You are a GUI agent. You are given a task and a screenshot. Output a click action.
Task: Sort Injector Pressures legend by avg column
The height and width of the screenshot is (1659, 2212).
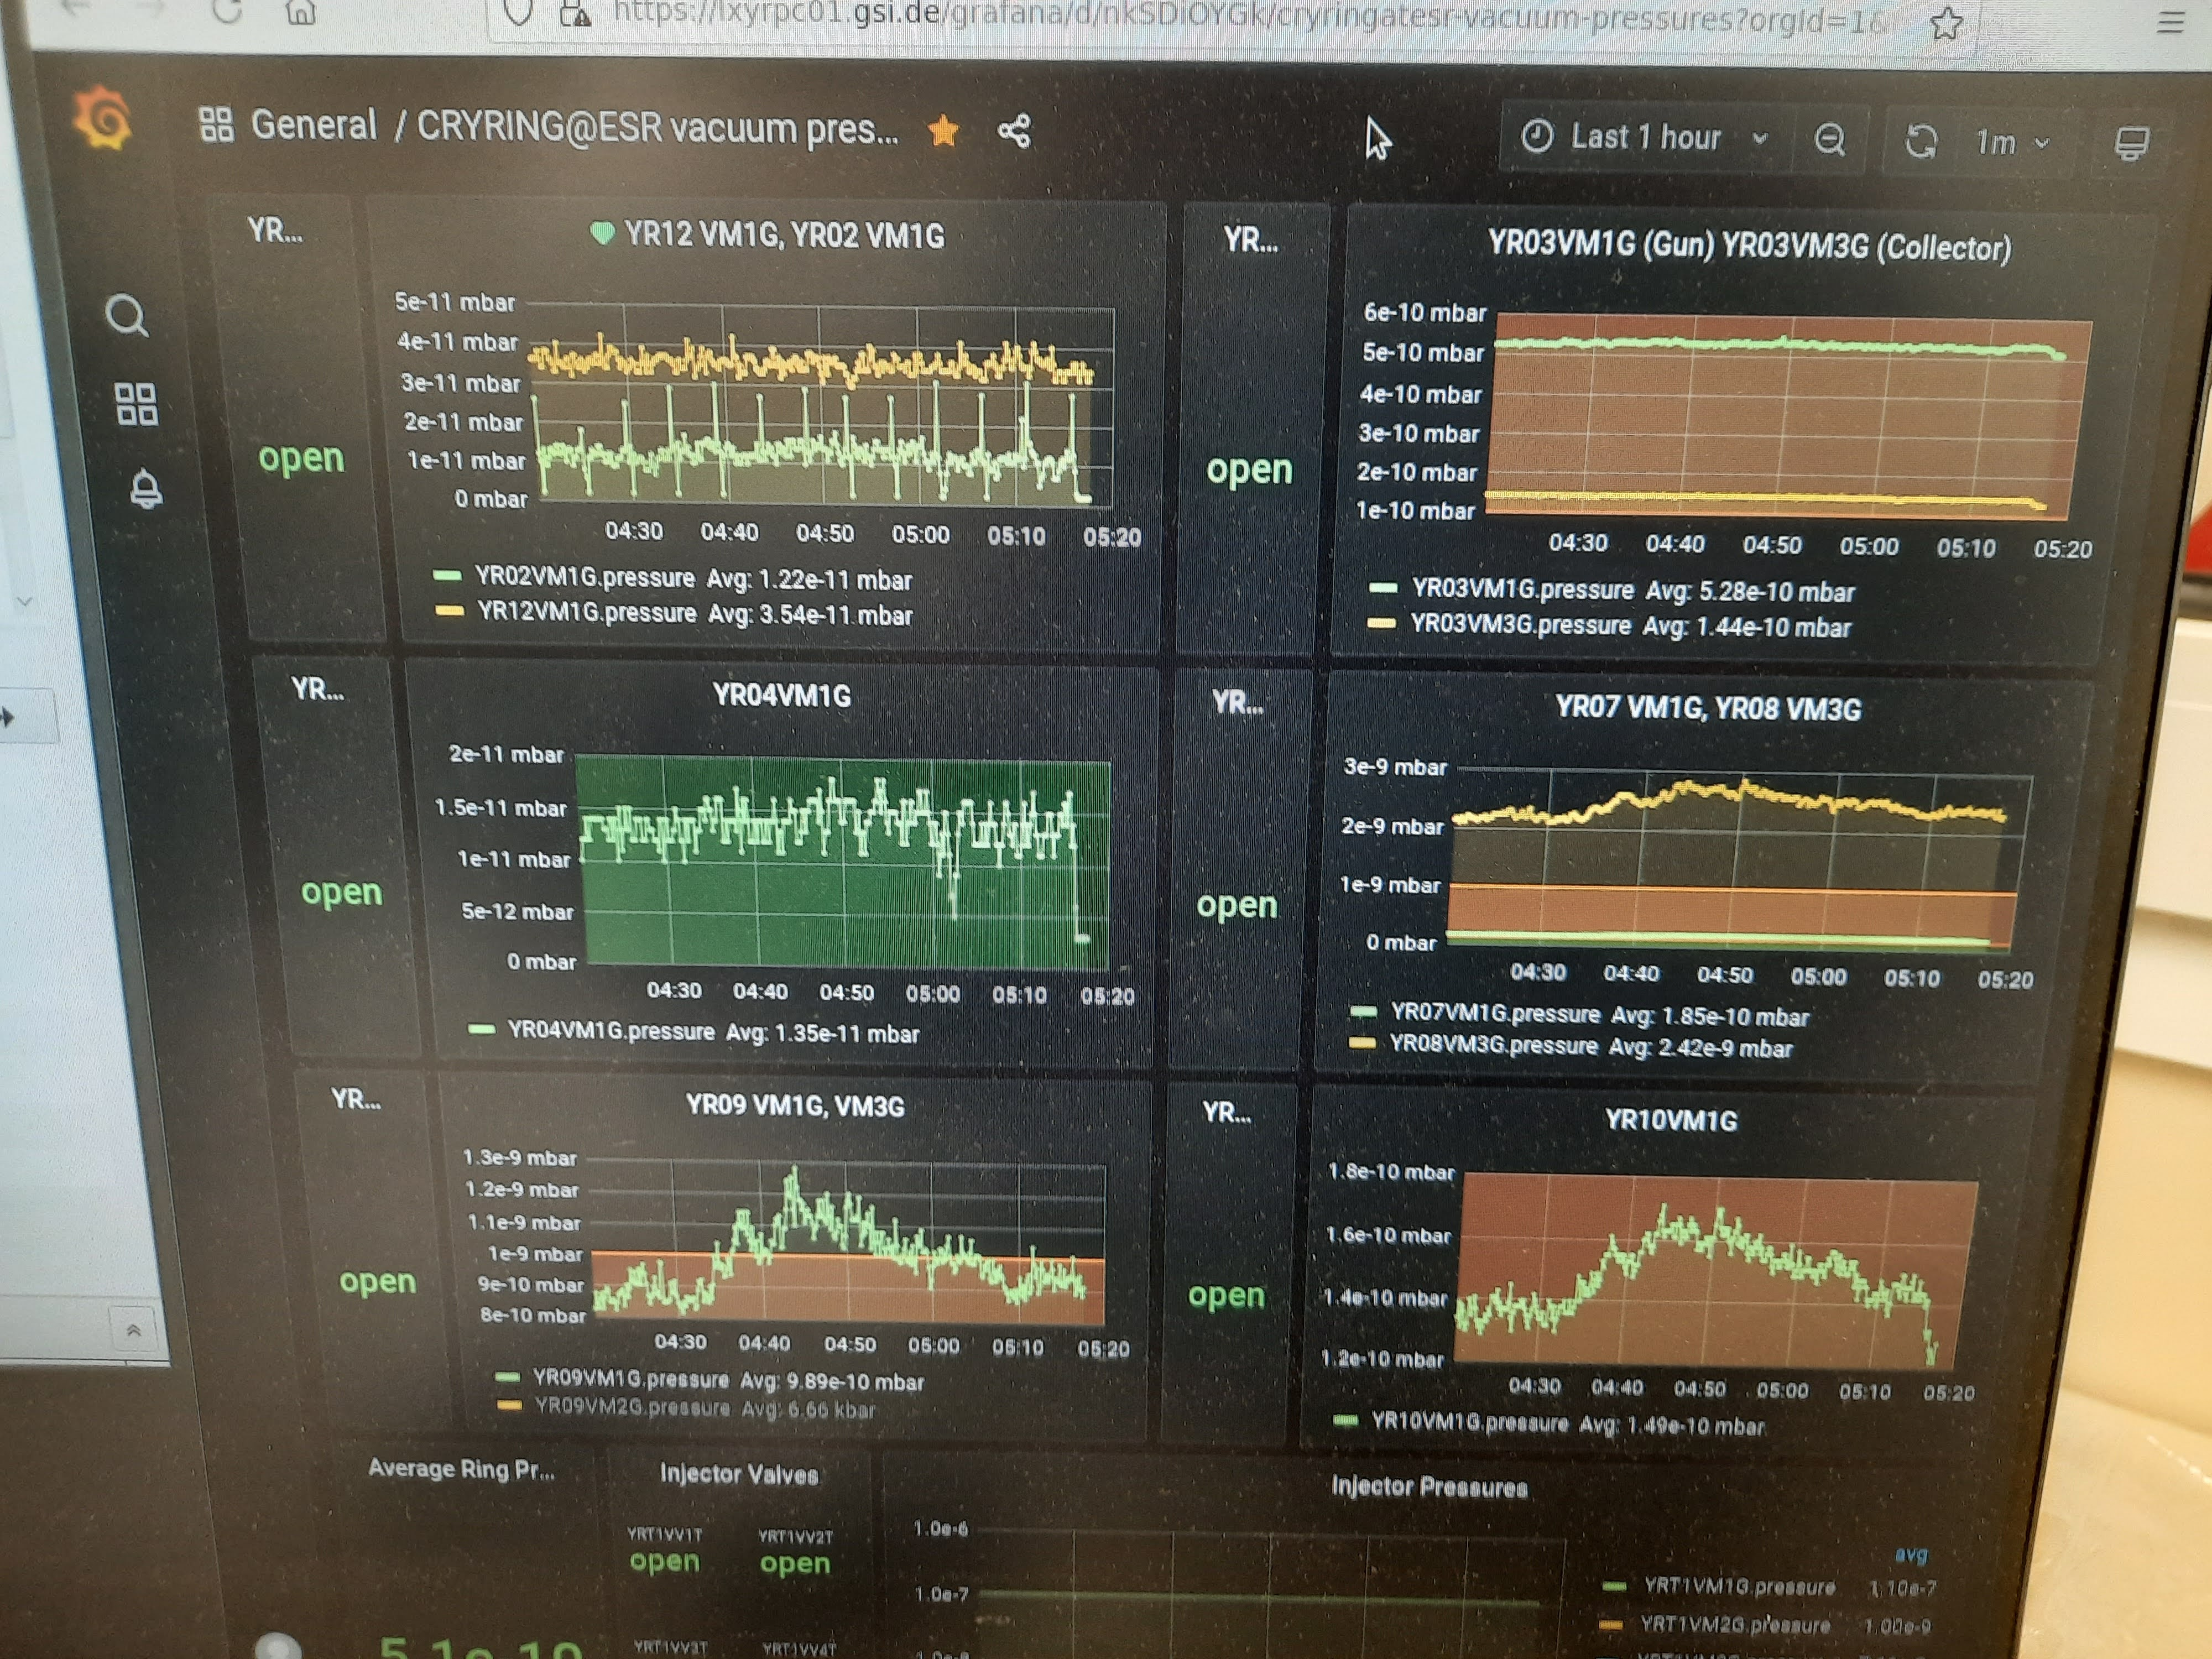pyautogui.click(x=1910, y=1554)
